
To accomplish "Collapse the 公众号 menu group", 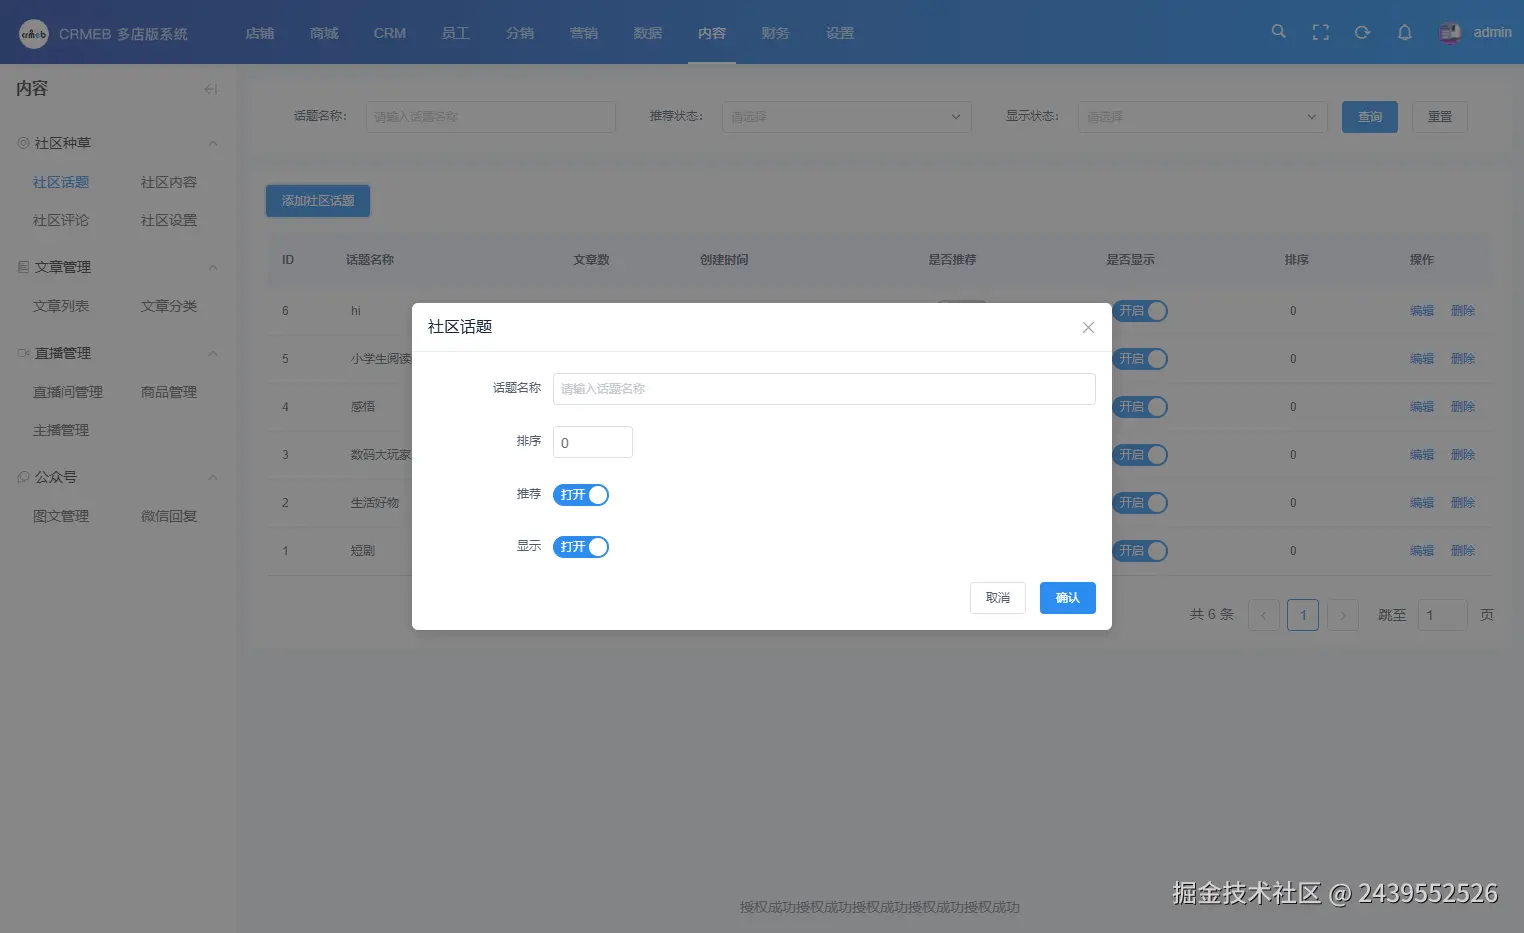I will tap(213, 477).
